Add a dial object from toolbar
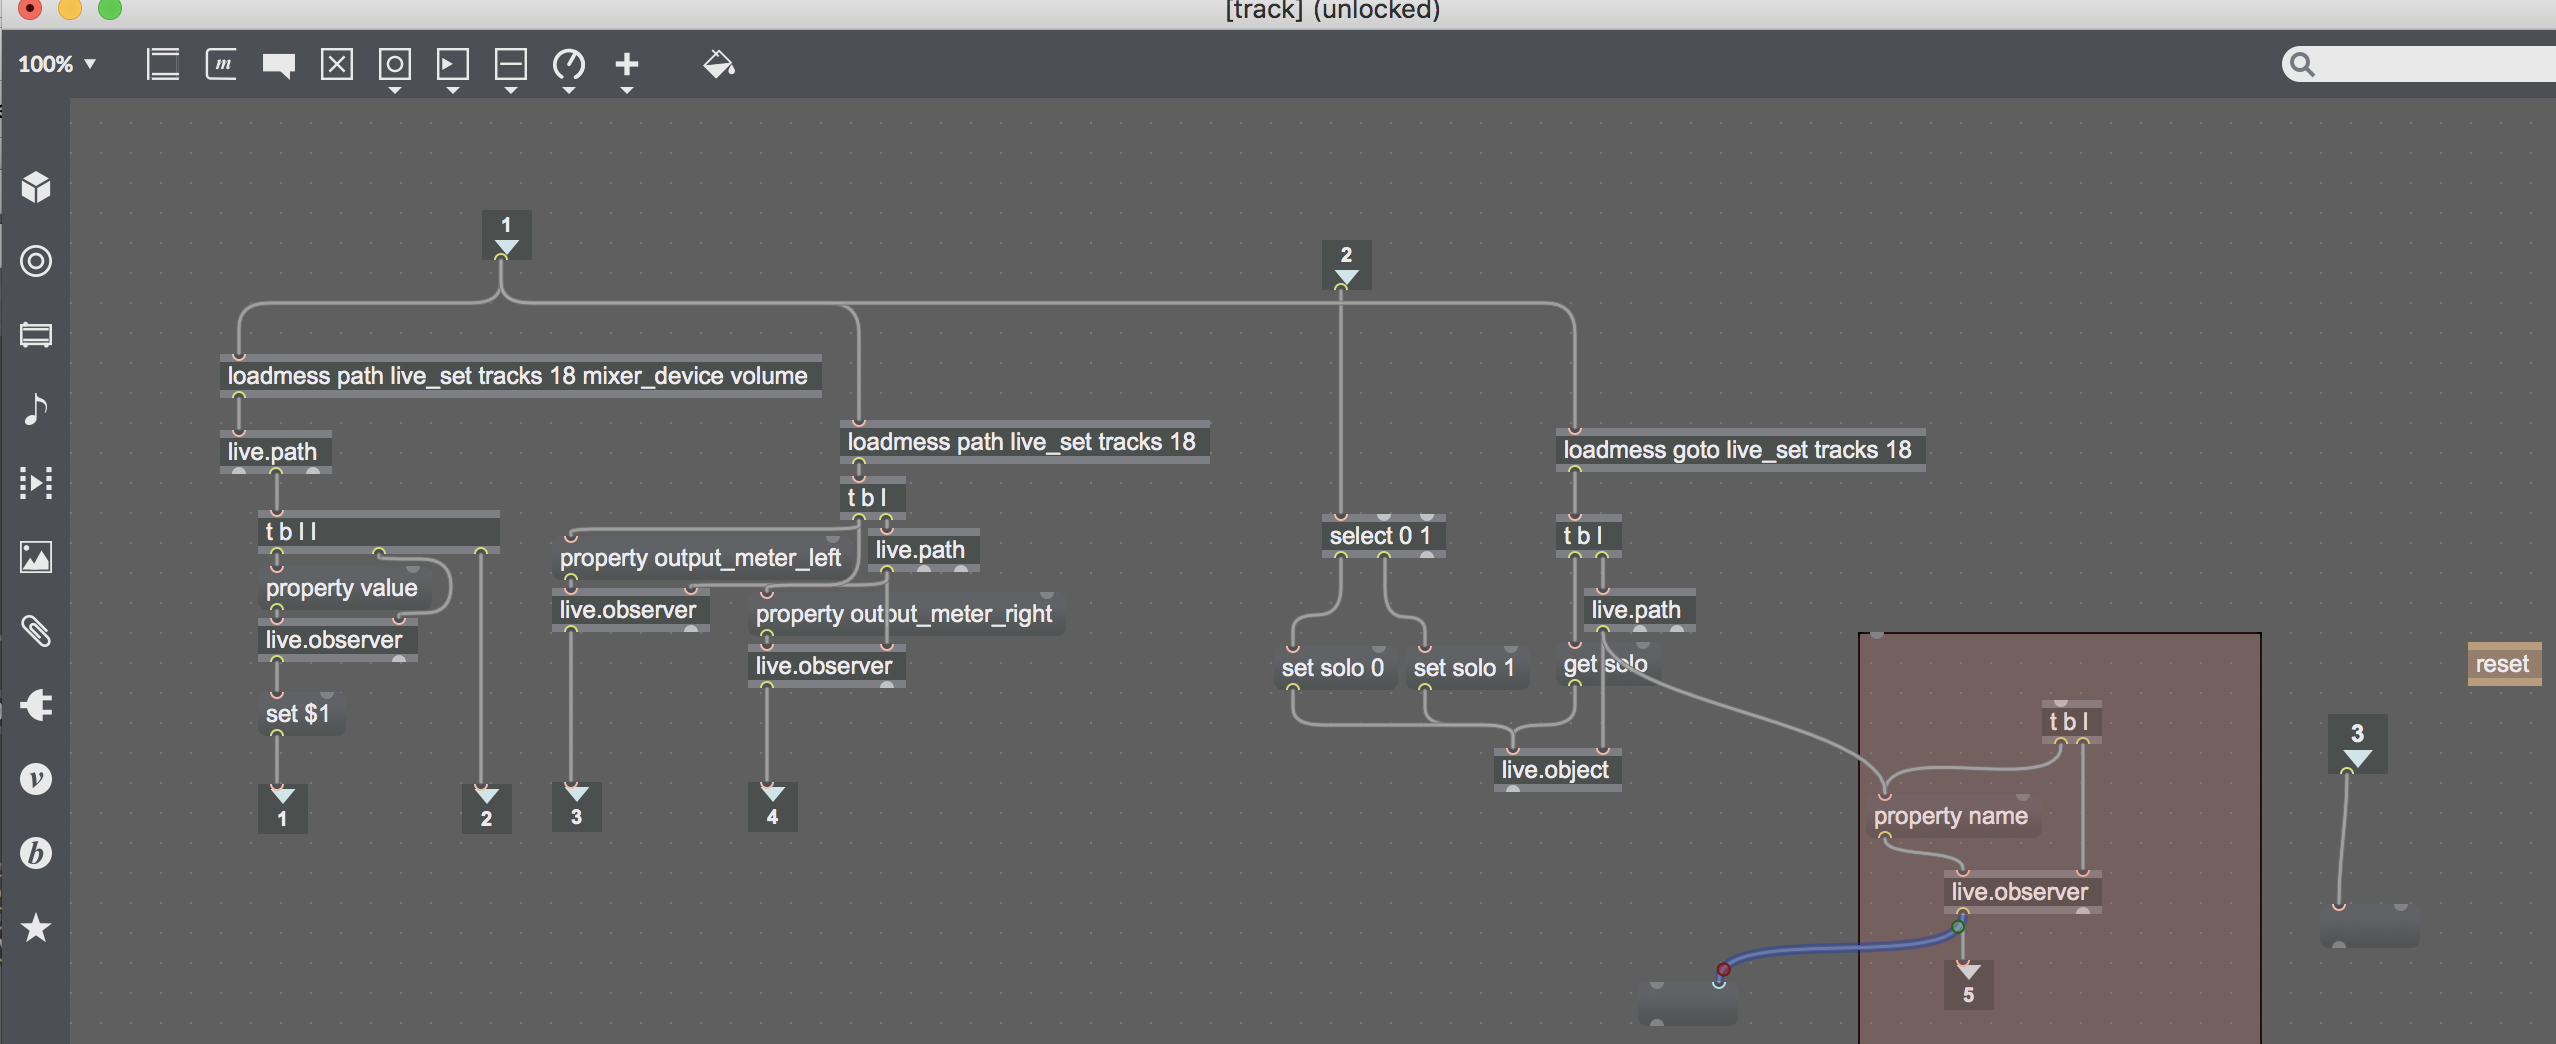Viewport: 2556px width, 1044px height. (569, 65)
